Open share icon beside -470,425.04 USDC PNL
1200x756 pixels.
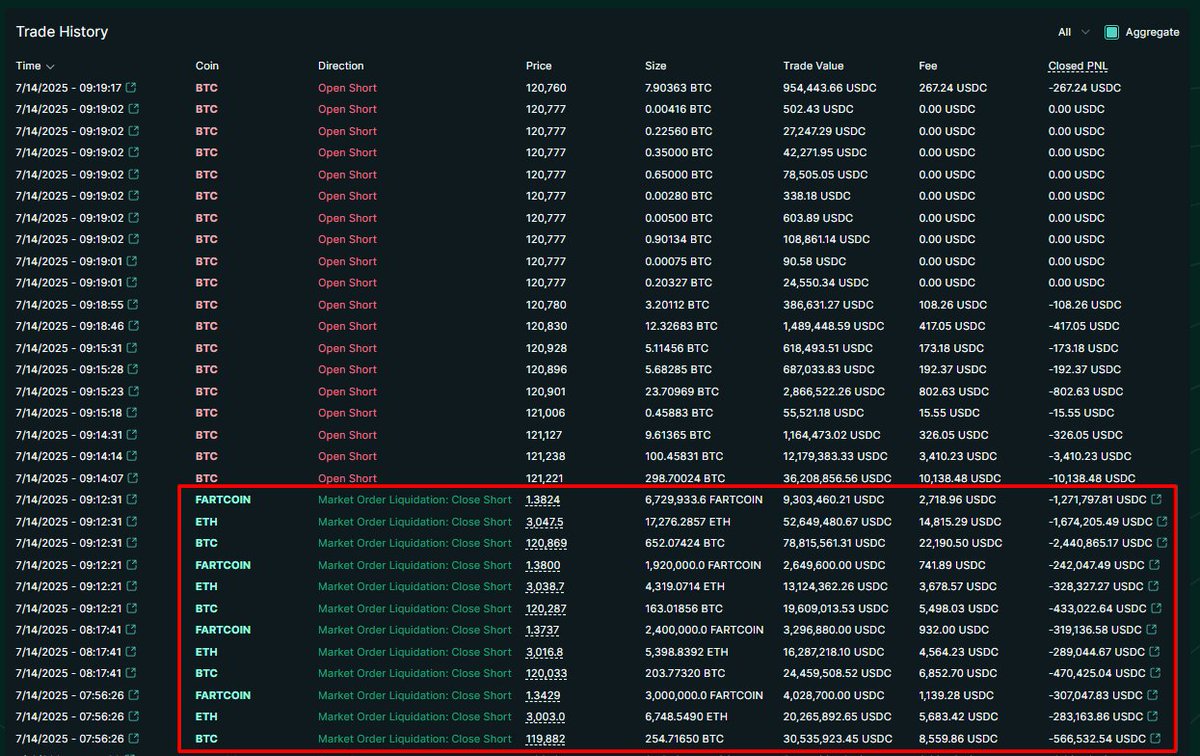pos(1155,673)
